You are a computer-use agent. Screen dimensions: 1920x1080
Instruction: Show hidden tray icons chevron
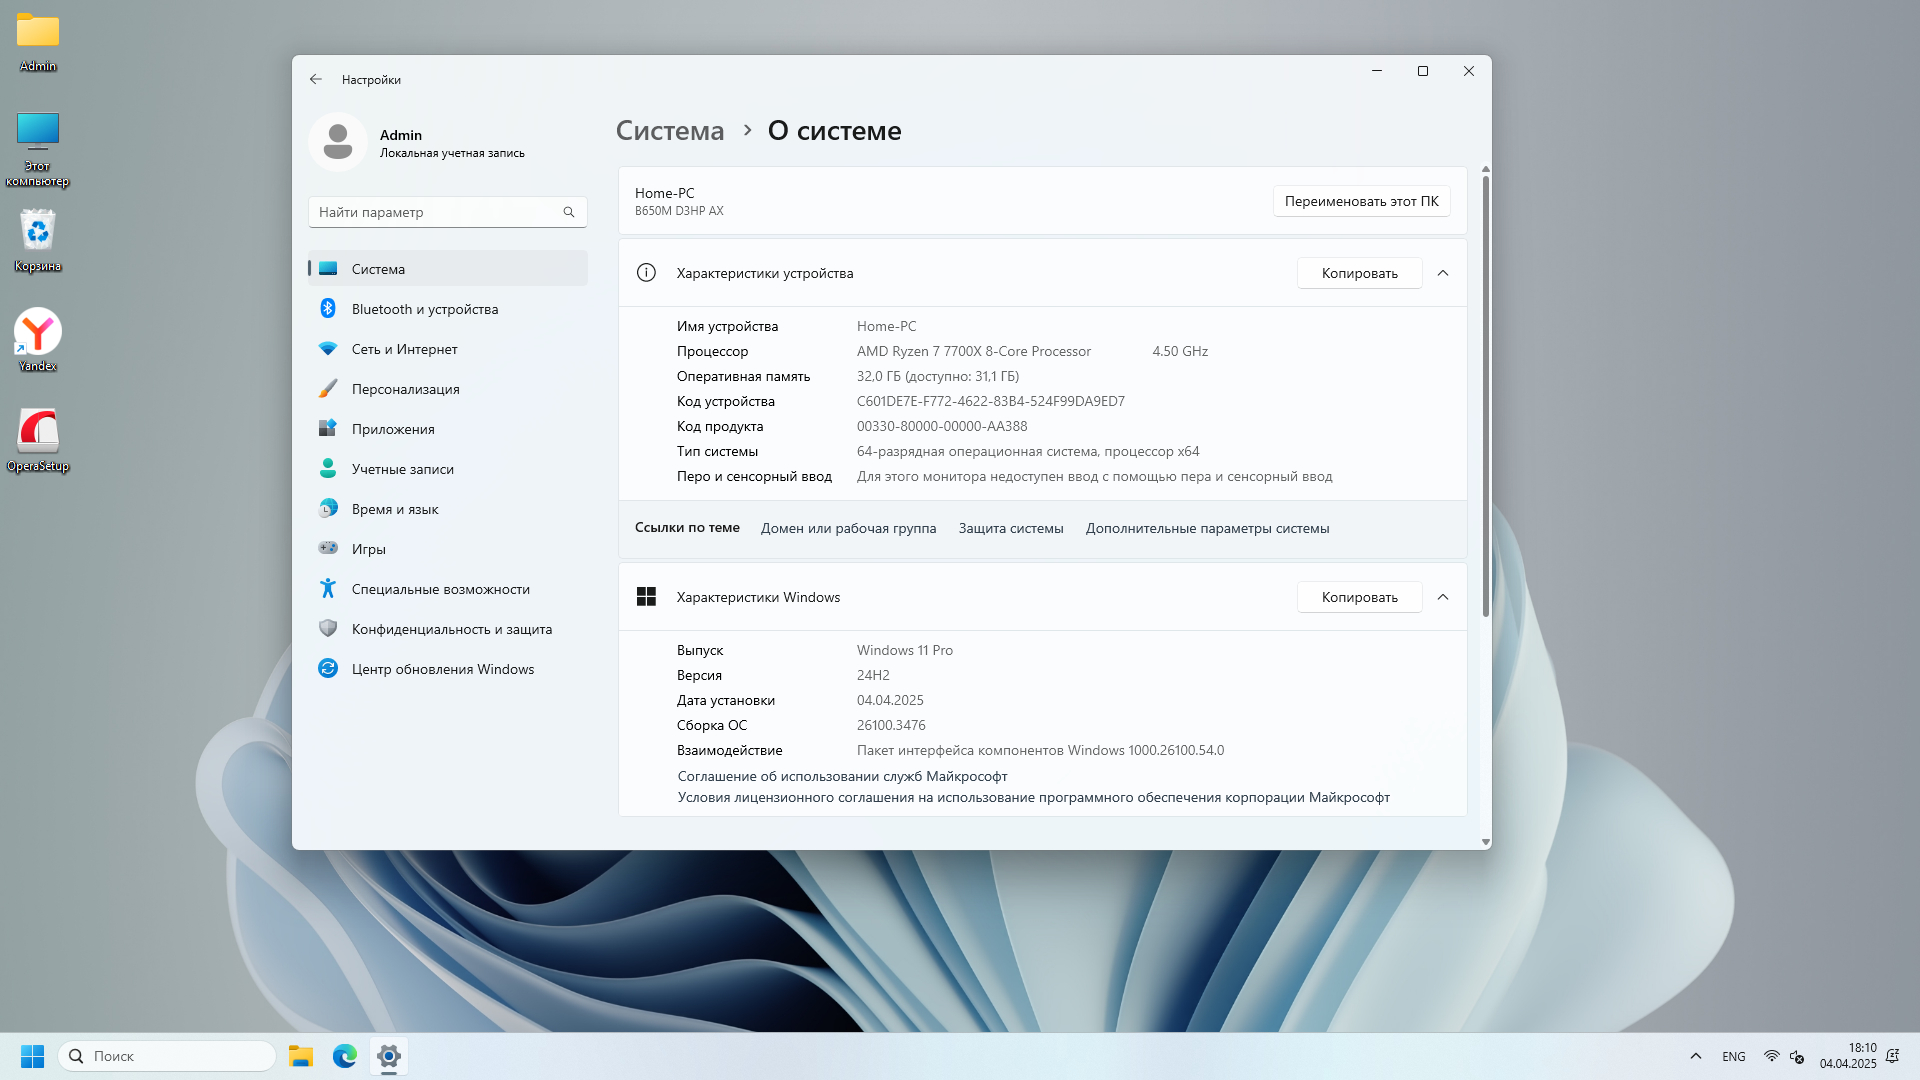(x=1695, y=1056)
